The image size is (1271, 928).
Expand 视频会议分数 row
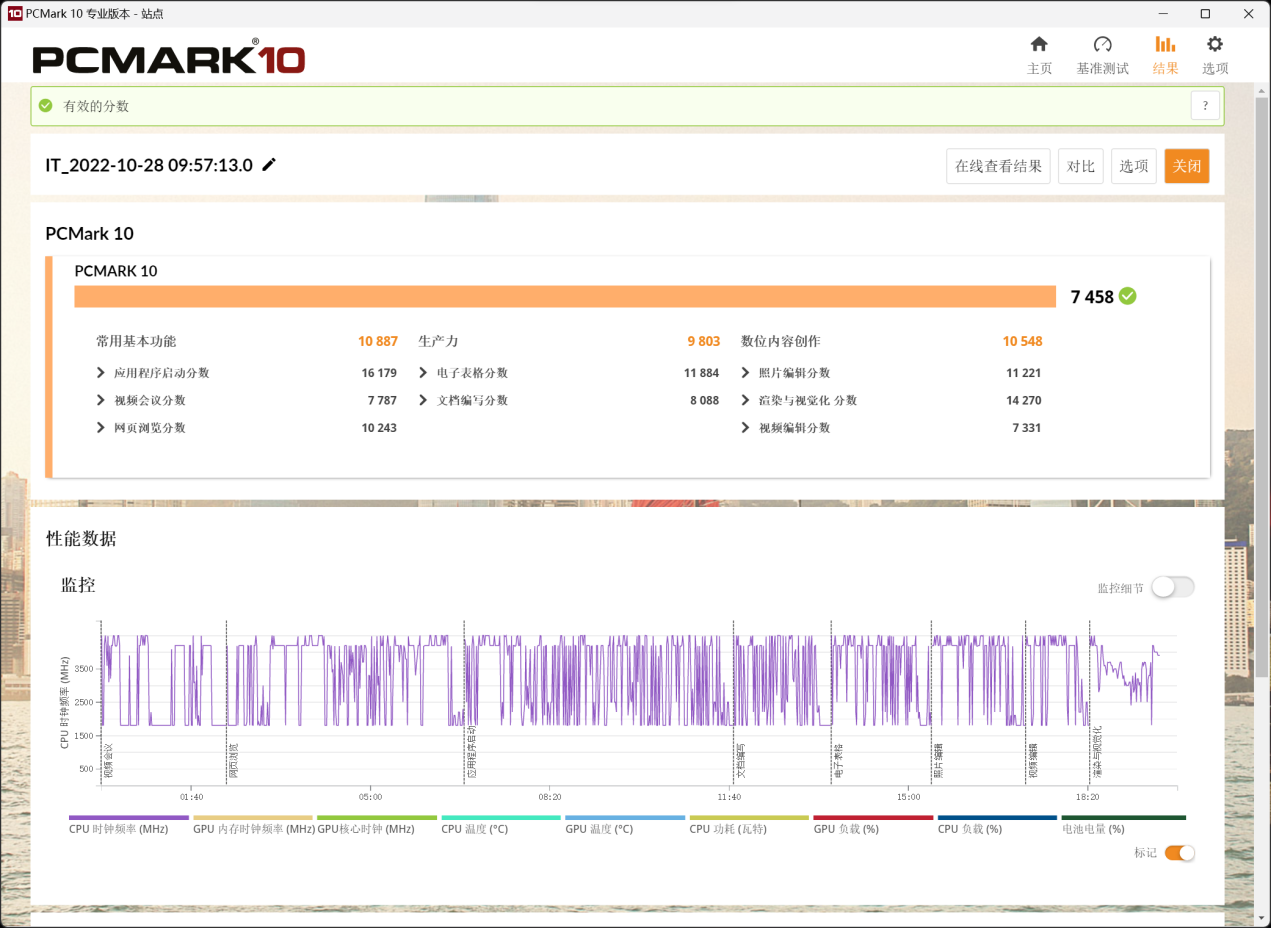coord(101,400)
